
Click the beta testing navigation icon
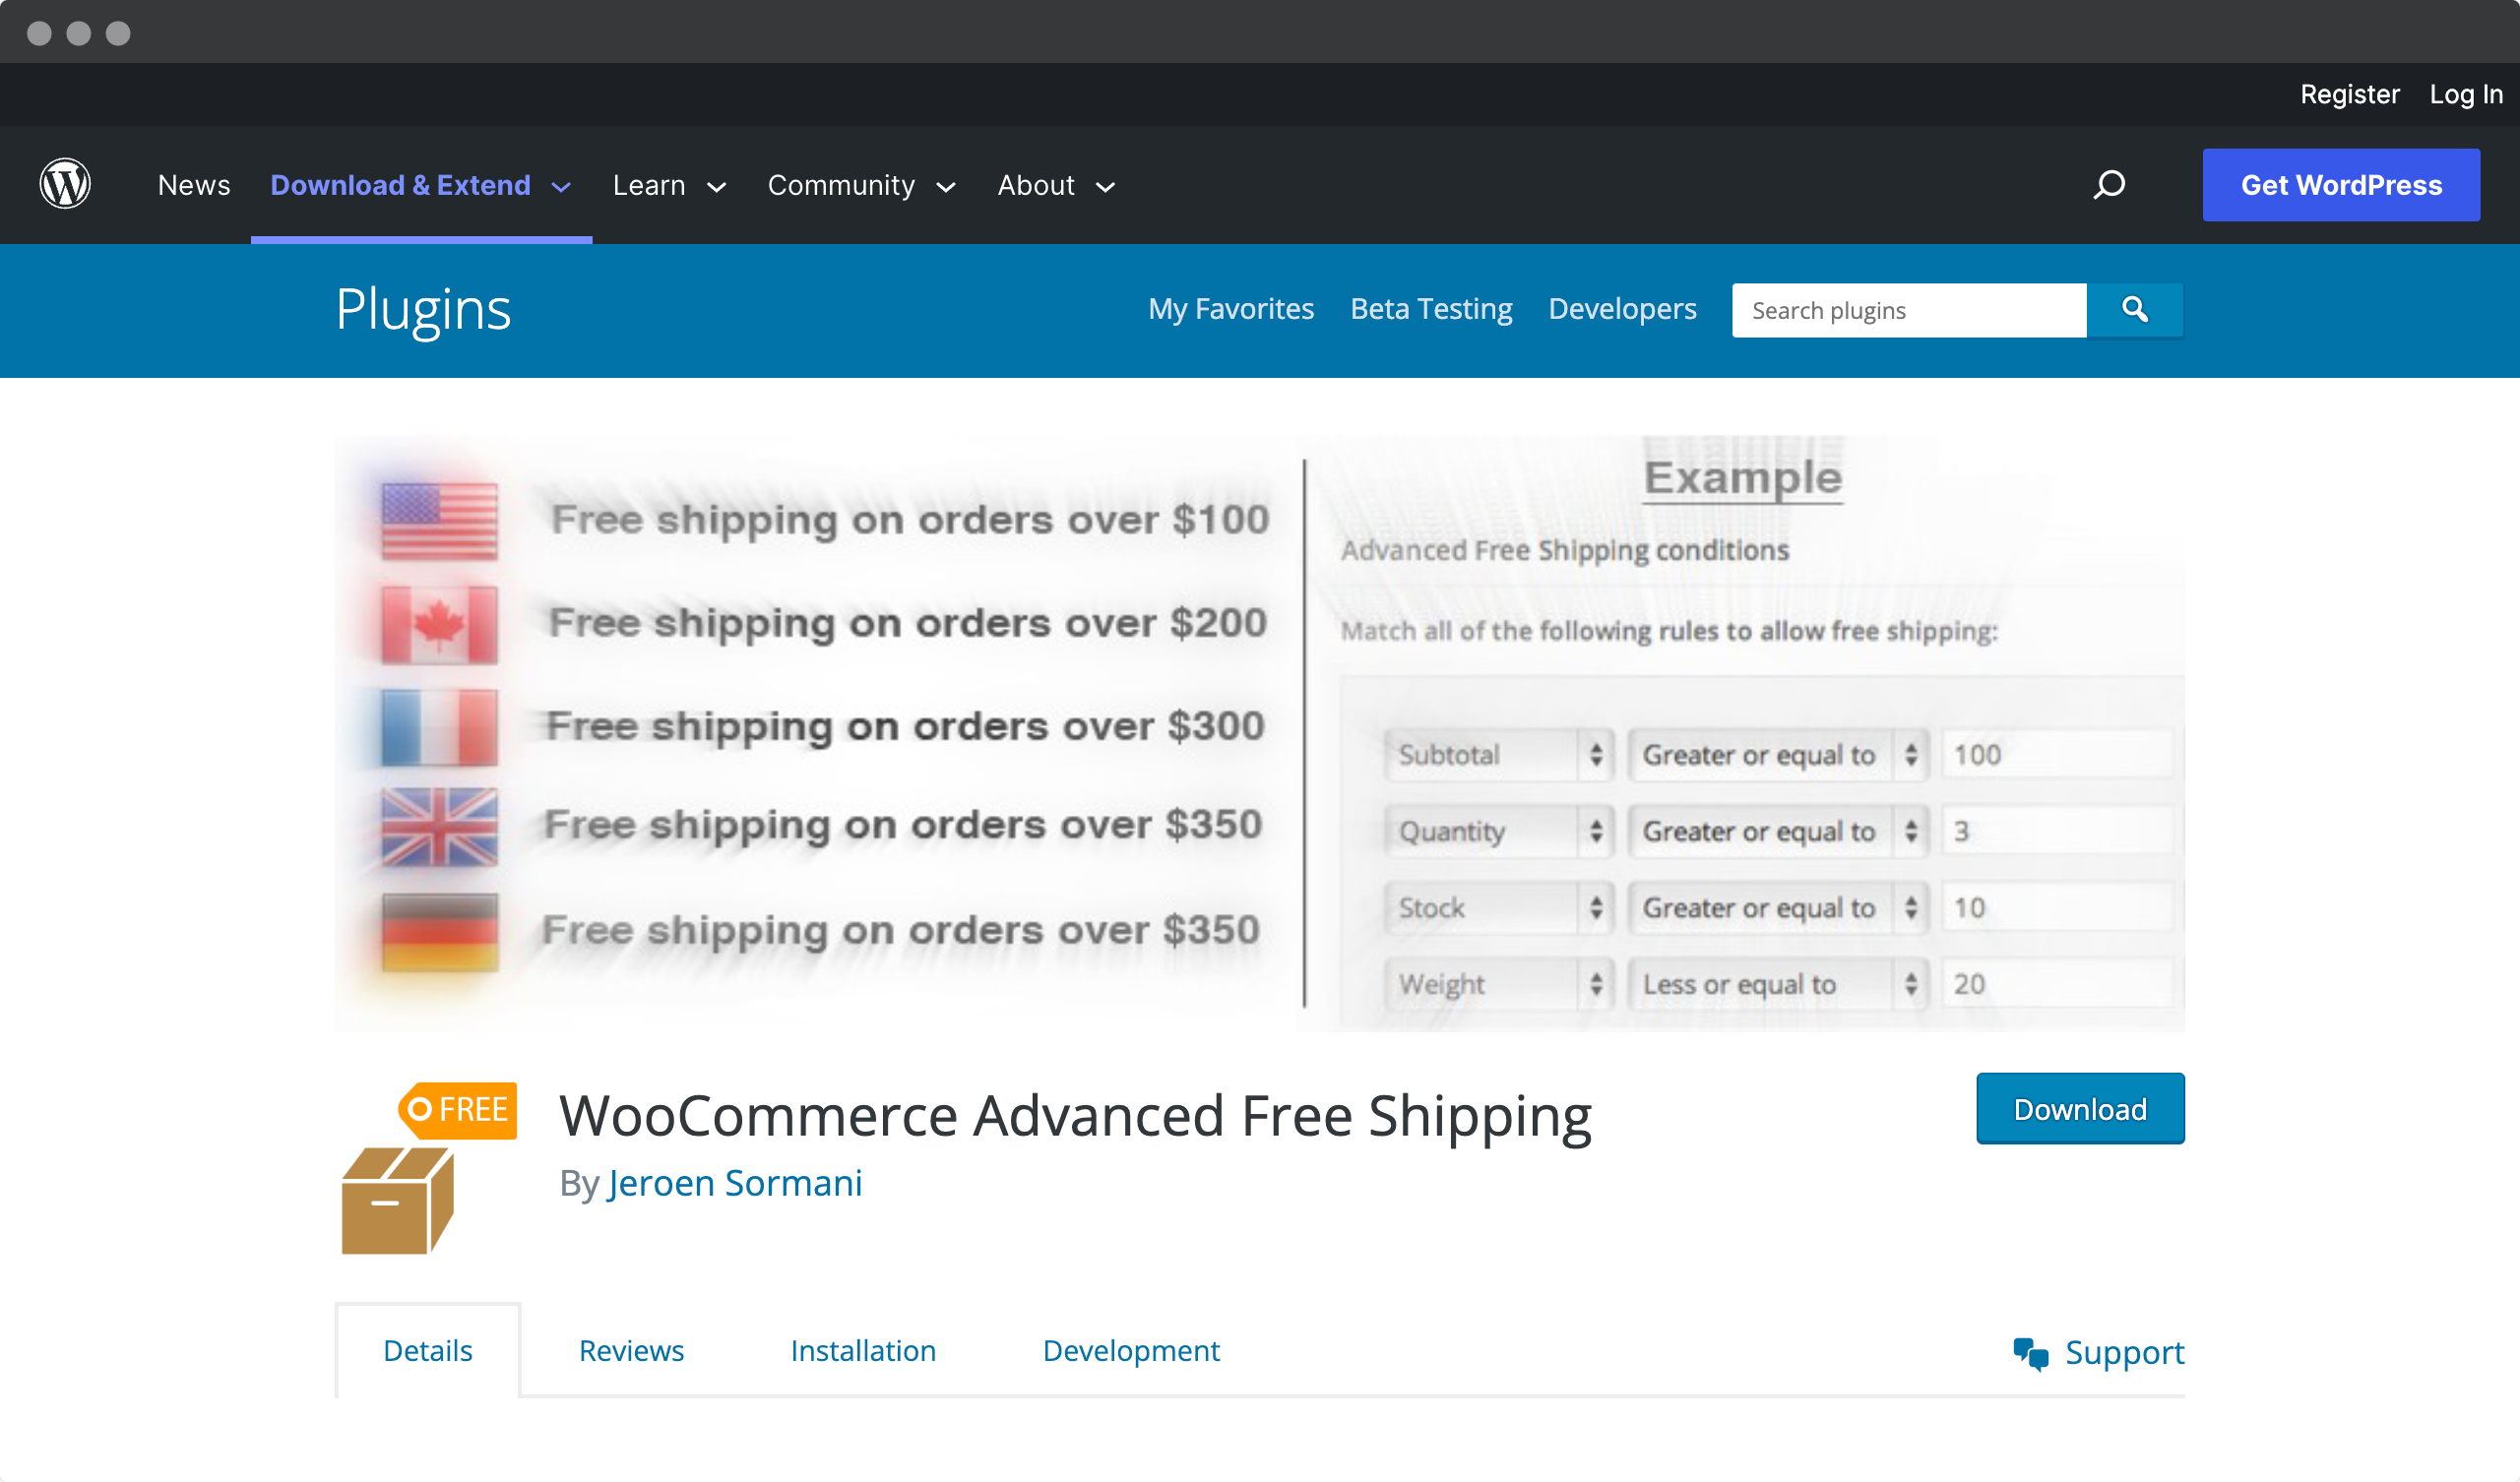1431,307
